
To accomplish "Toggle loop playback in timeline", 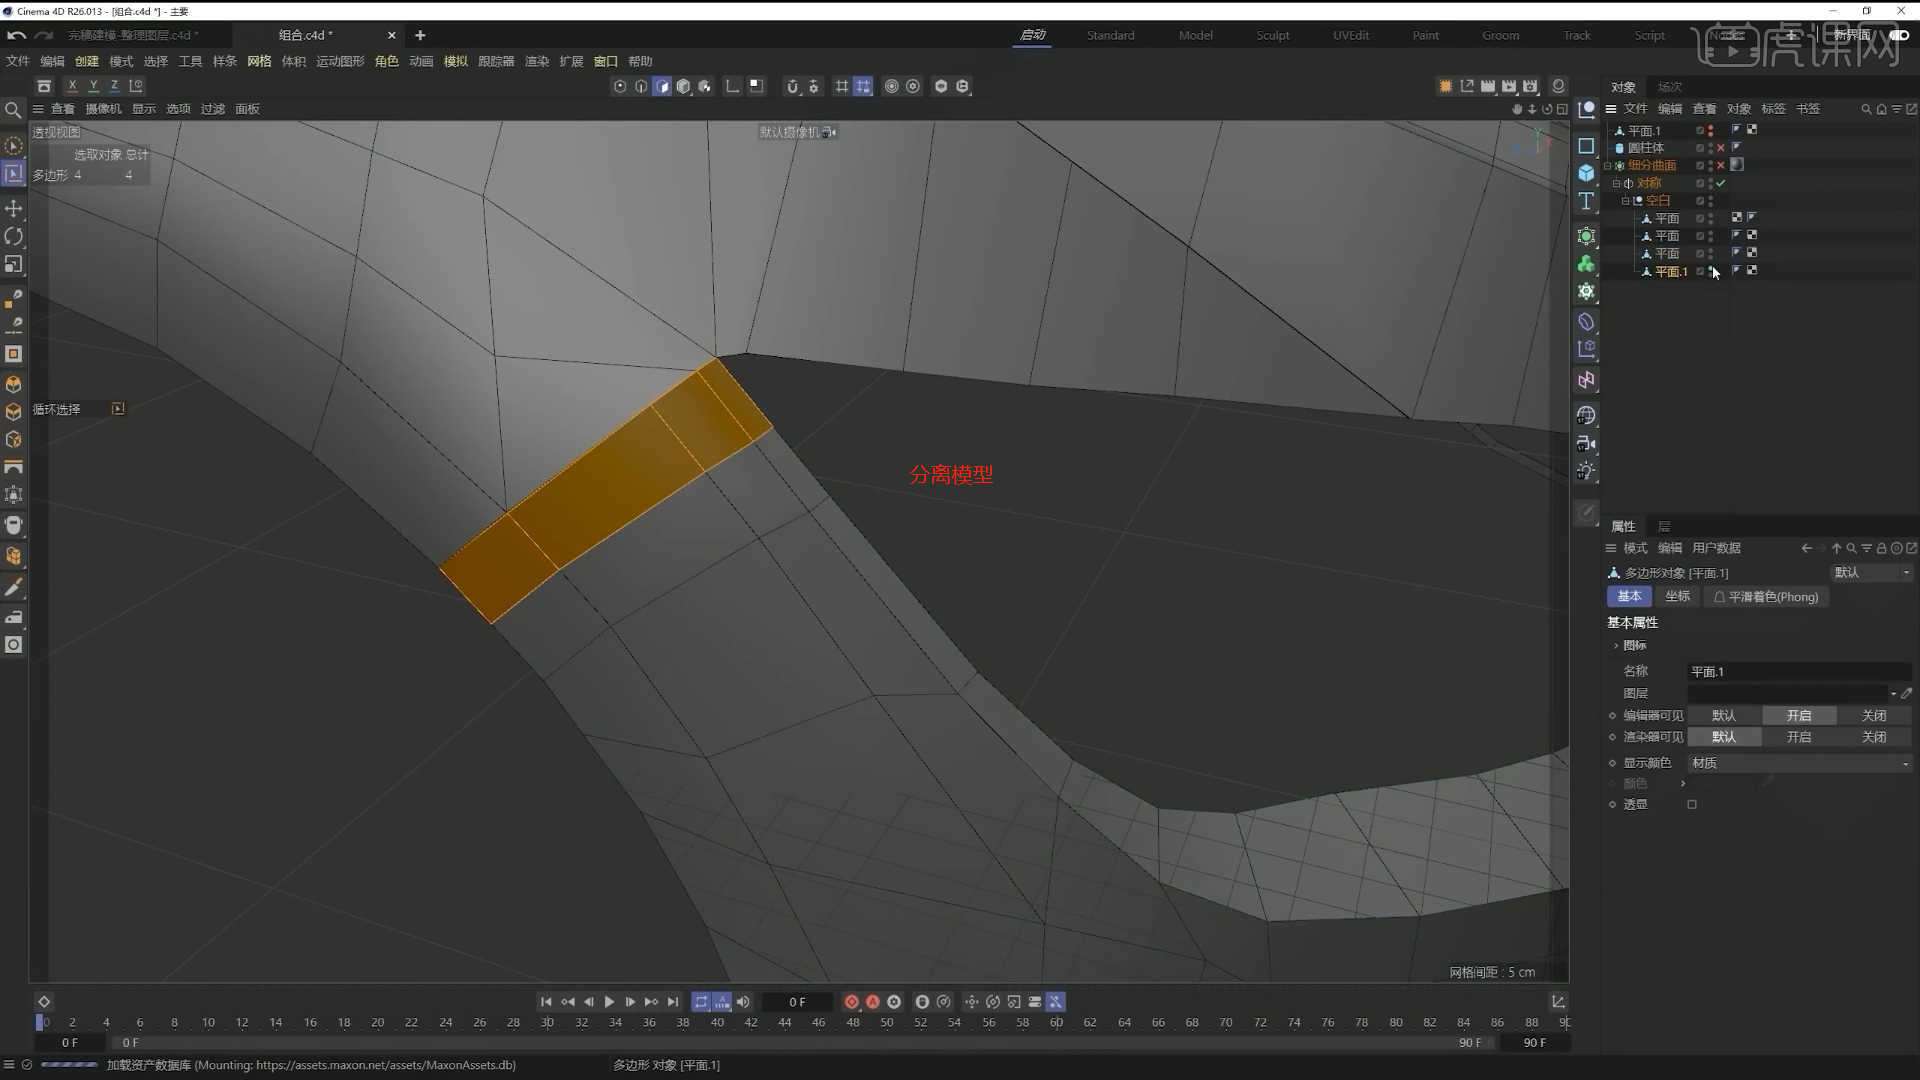I will (701, 1002).
